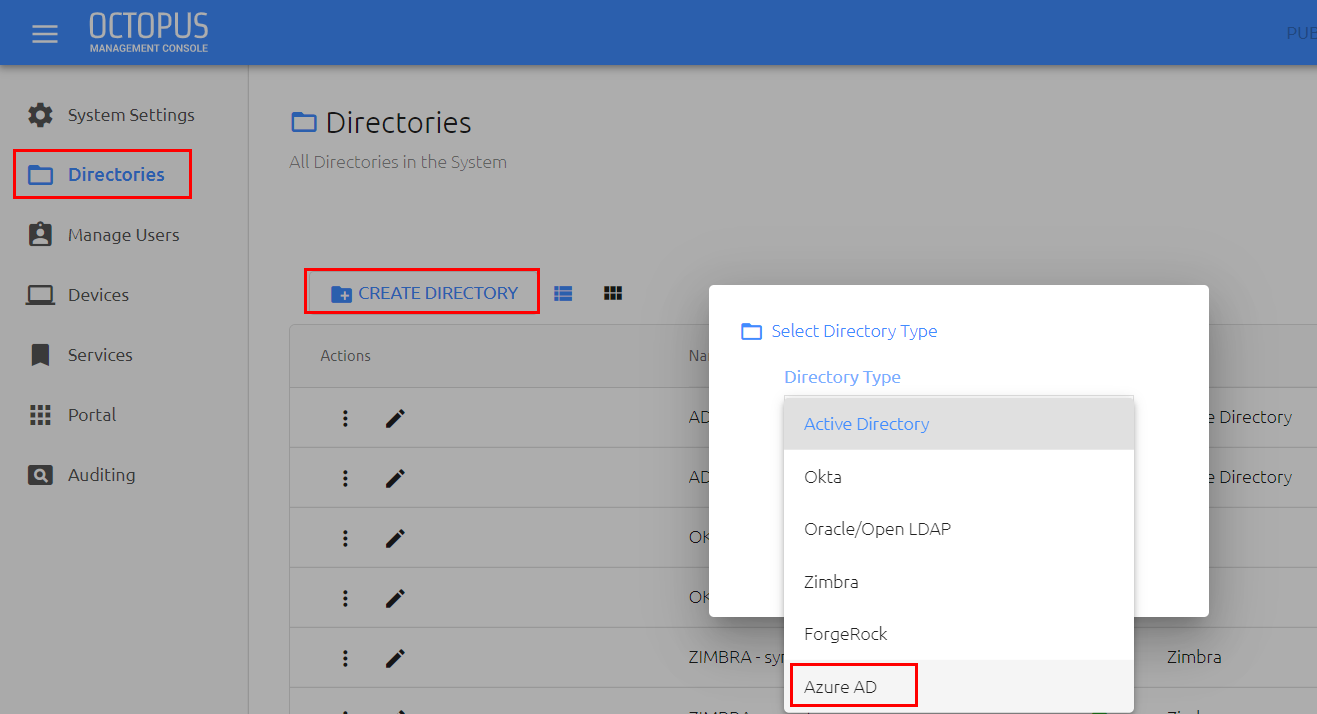Open the Portal section
The image size is (1317, 714).
92,415
